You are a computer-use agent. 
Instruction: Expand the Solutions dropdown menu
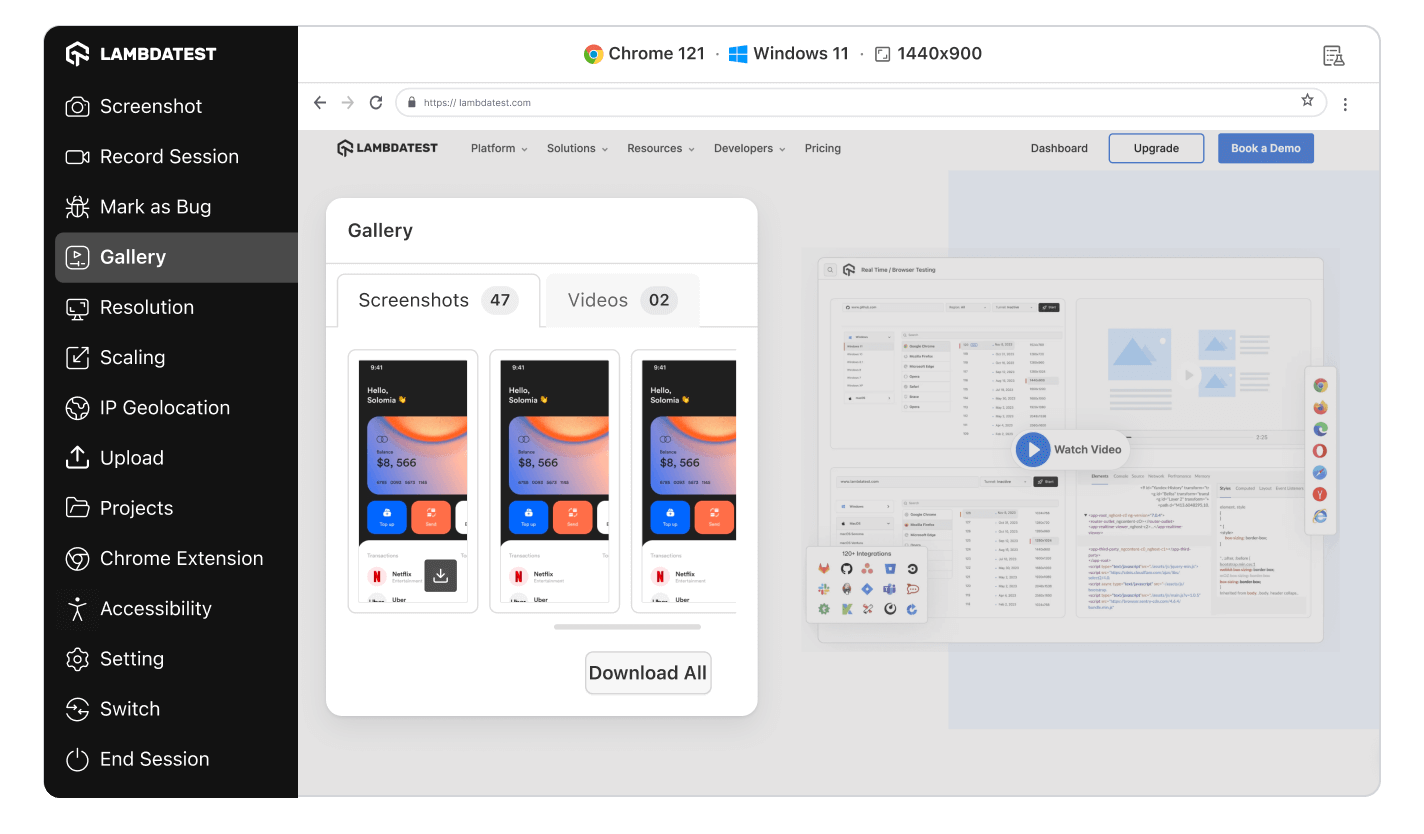577,148
